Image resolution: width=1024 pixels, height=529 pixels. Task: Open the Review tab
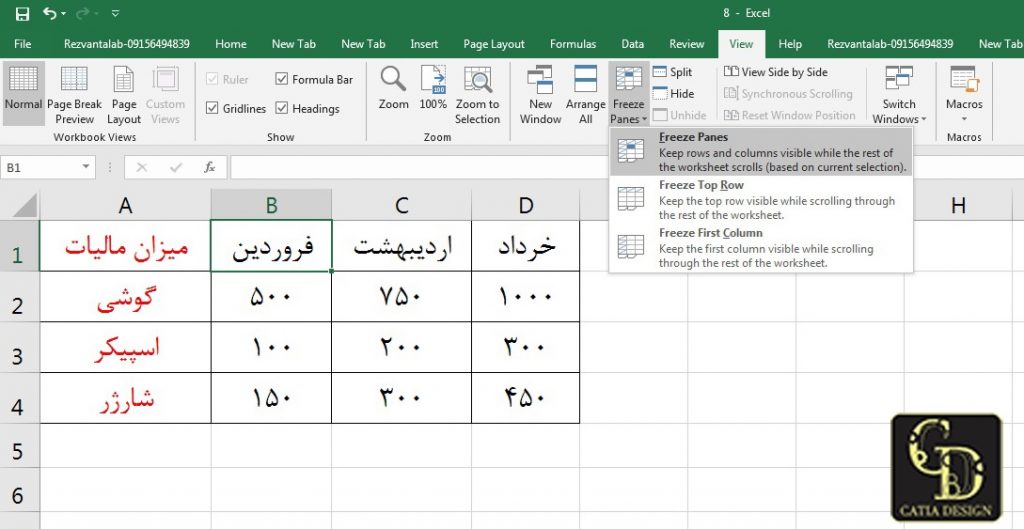(x=686, y=44)
